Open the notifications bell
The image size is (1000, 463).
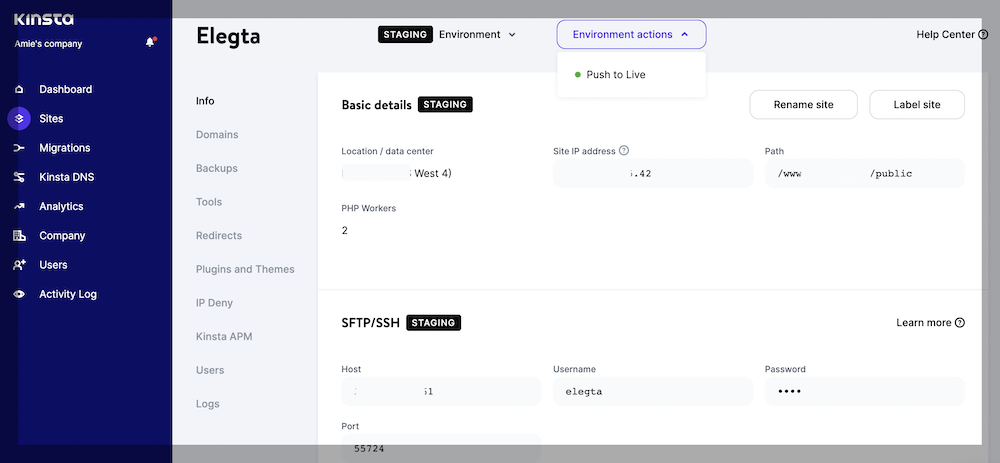tap(151, 42)
